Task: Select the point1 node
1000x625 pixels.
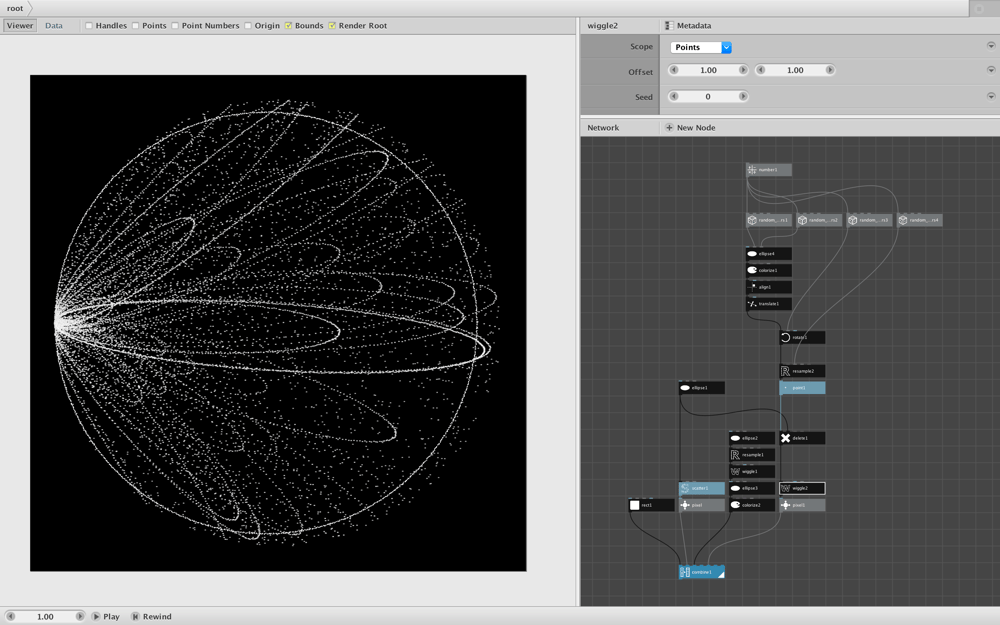Action: click(802, 388)
